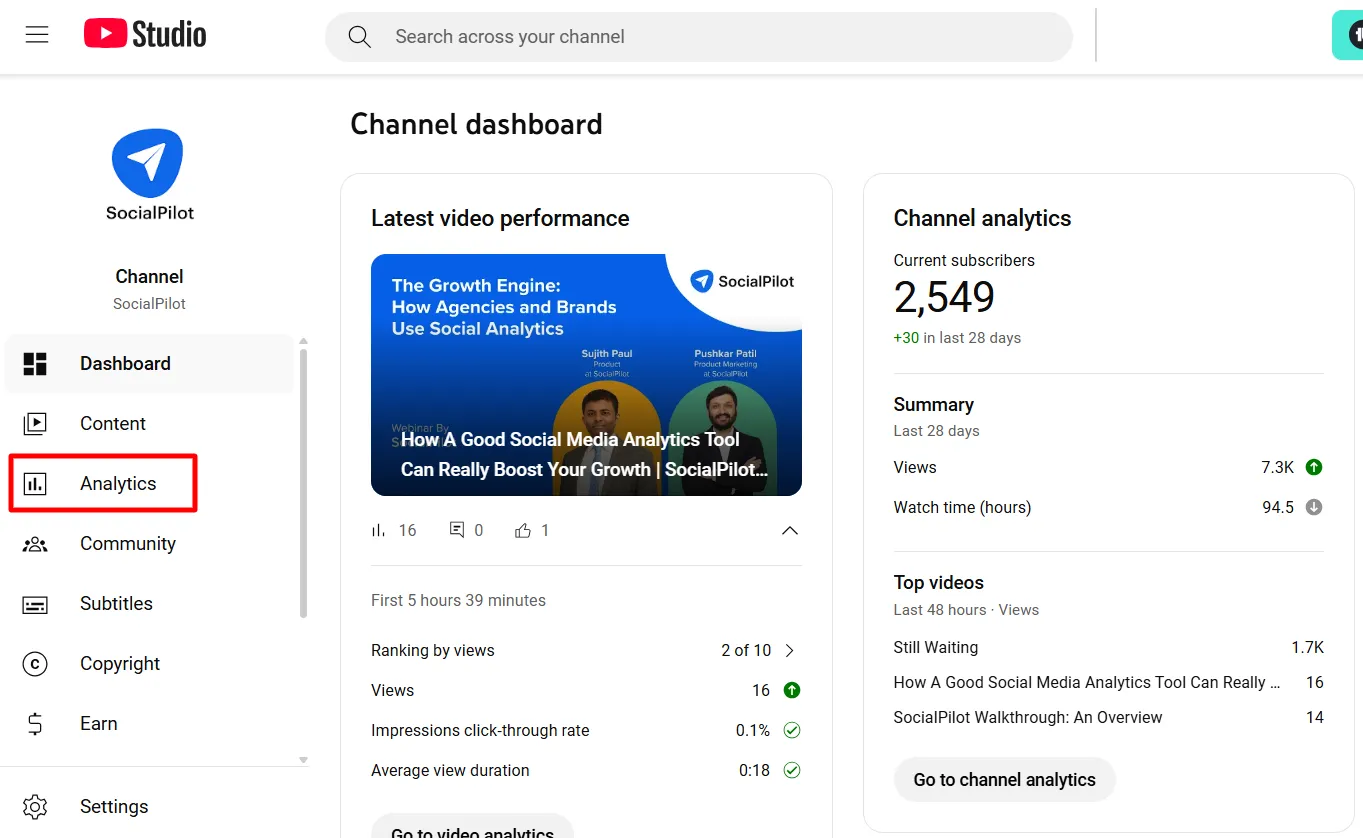Select Copyright in the sidebar

click(x=119, y=663)
